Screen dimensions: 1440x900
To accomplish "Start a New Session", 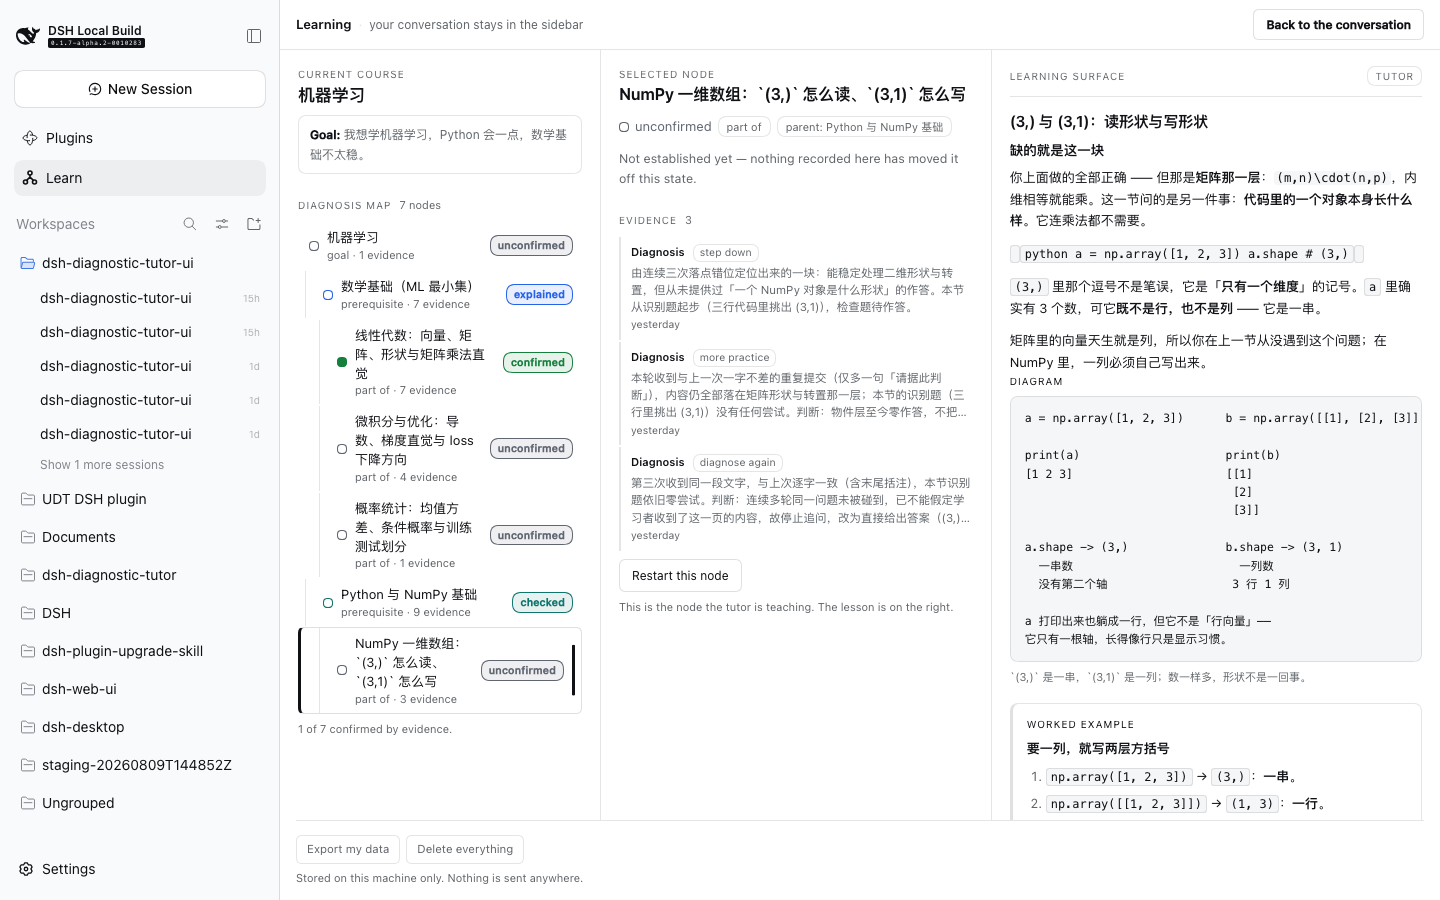I will coord(140,89).
